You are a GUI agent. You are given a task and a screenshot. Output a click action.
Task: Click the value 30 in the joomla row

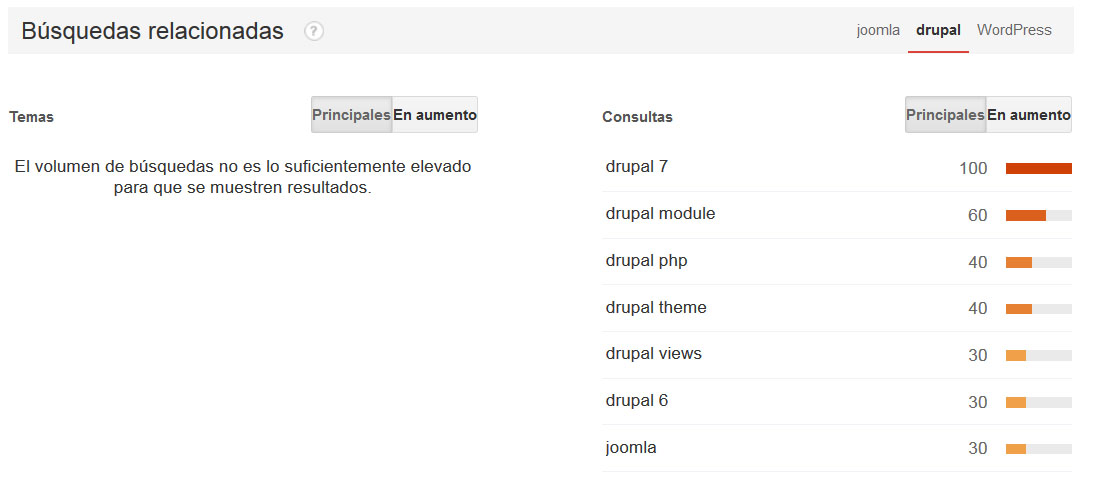coord(978,449)
